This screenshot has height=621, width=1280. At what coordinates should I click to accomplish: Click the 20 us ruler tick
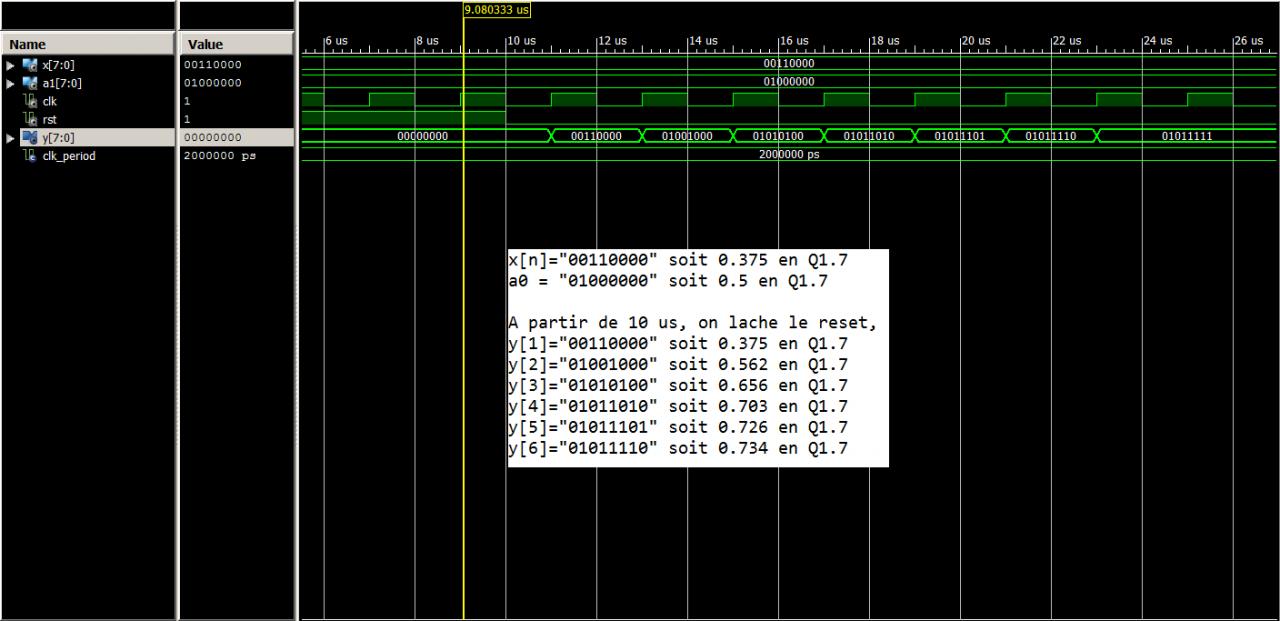pyautogui.click(x=975, y=41)
